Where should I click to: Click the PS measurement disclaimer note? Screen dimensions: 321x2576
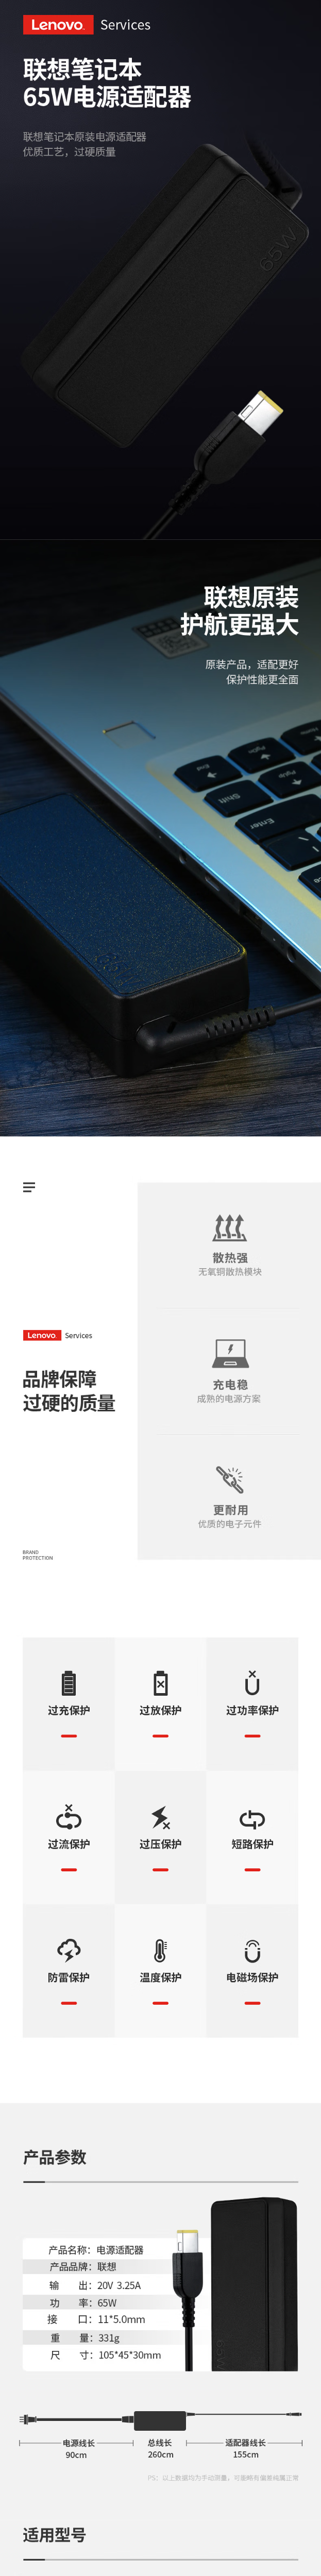223,2478
